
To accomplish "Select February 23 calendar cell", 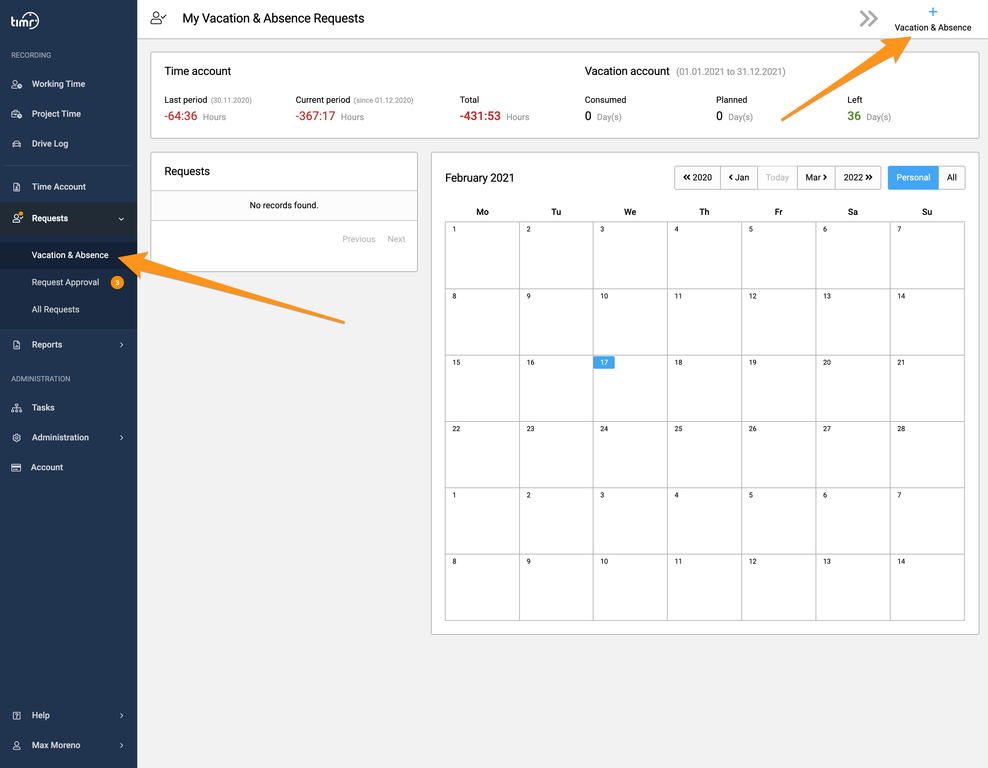I will coord(556,454).
